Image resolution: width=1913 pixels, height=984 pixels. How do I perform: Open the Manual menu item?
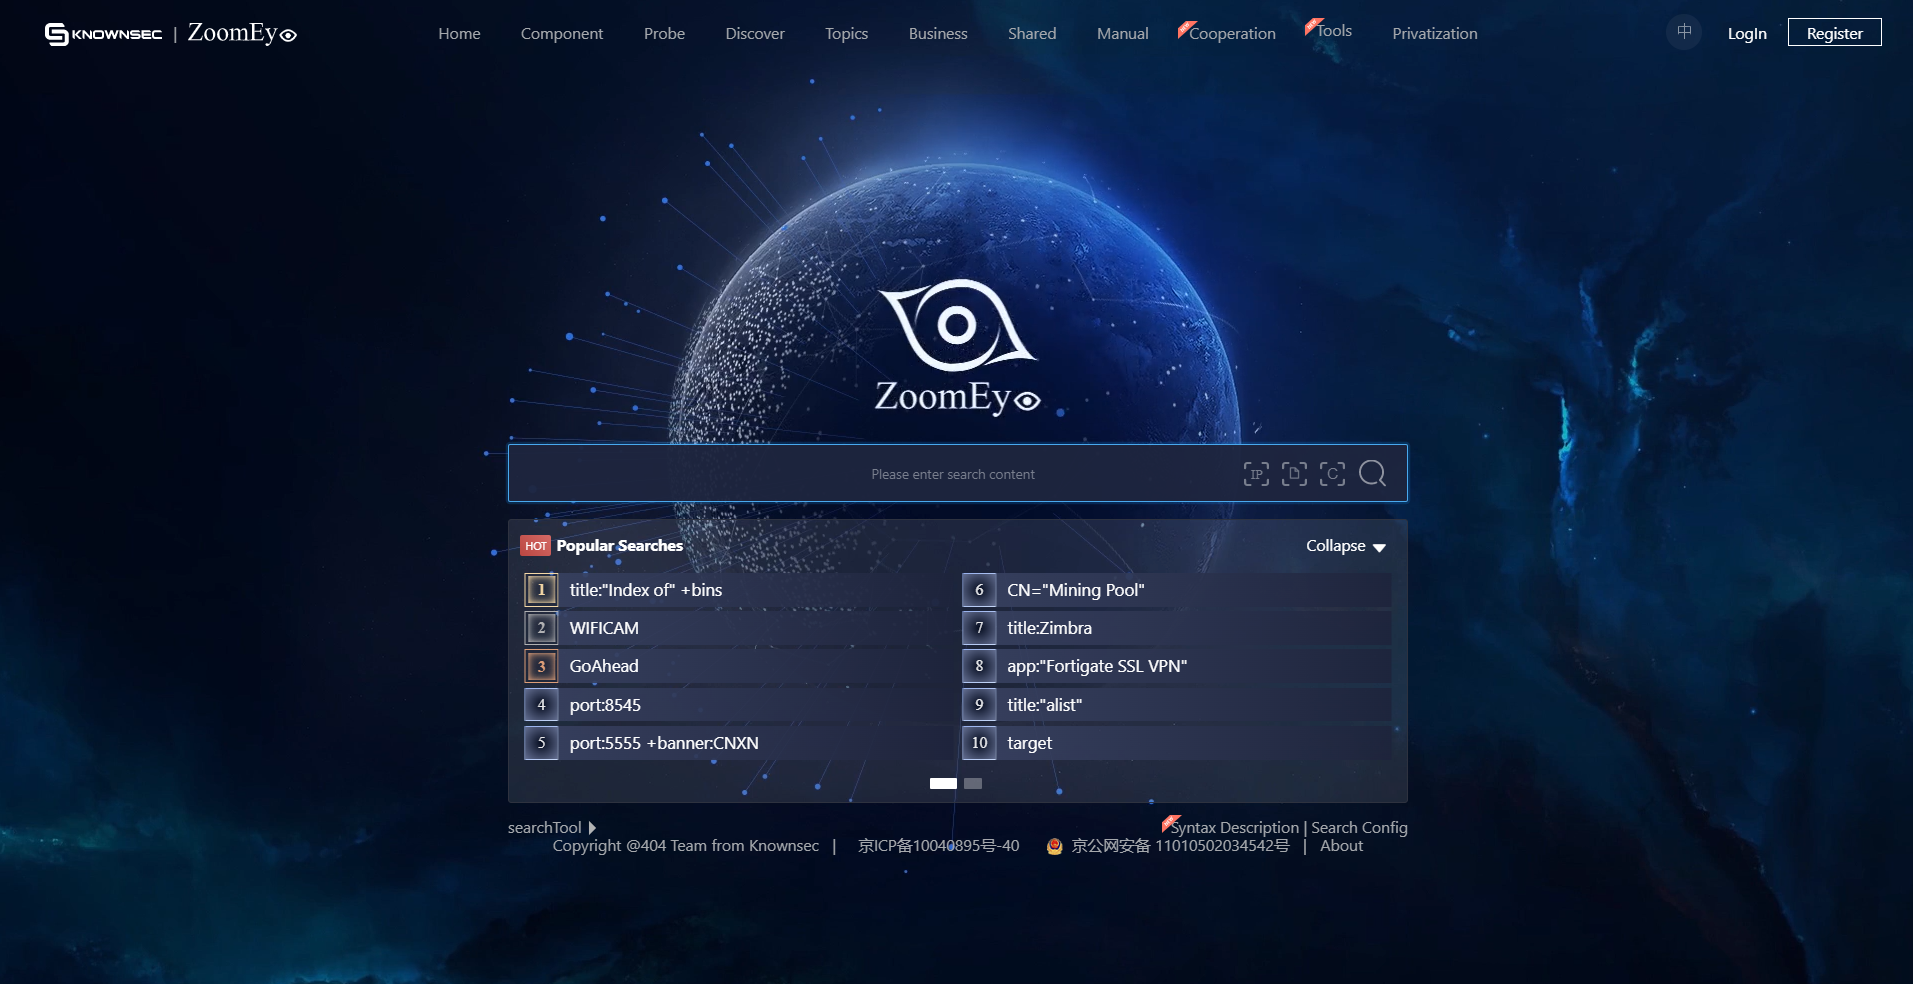pyautogui.click(x=1122, y=33)
